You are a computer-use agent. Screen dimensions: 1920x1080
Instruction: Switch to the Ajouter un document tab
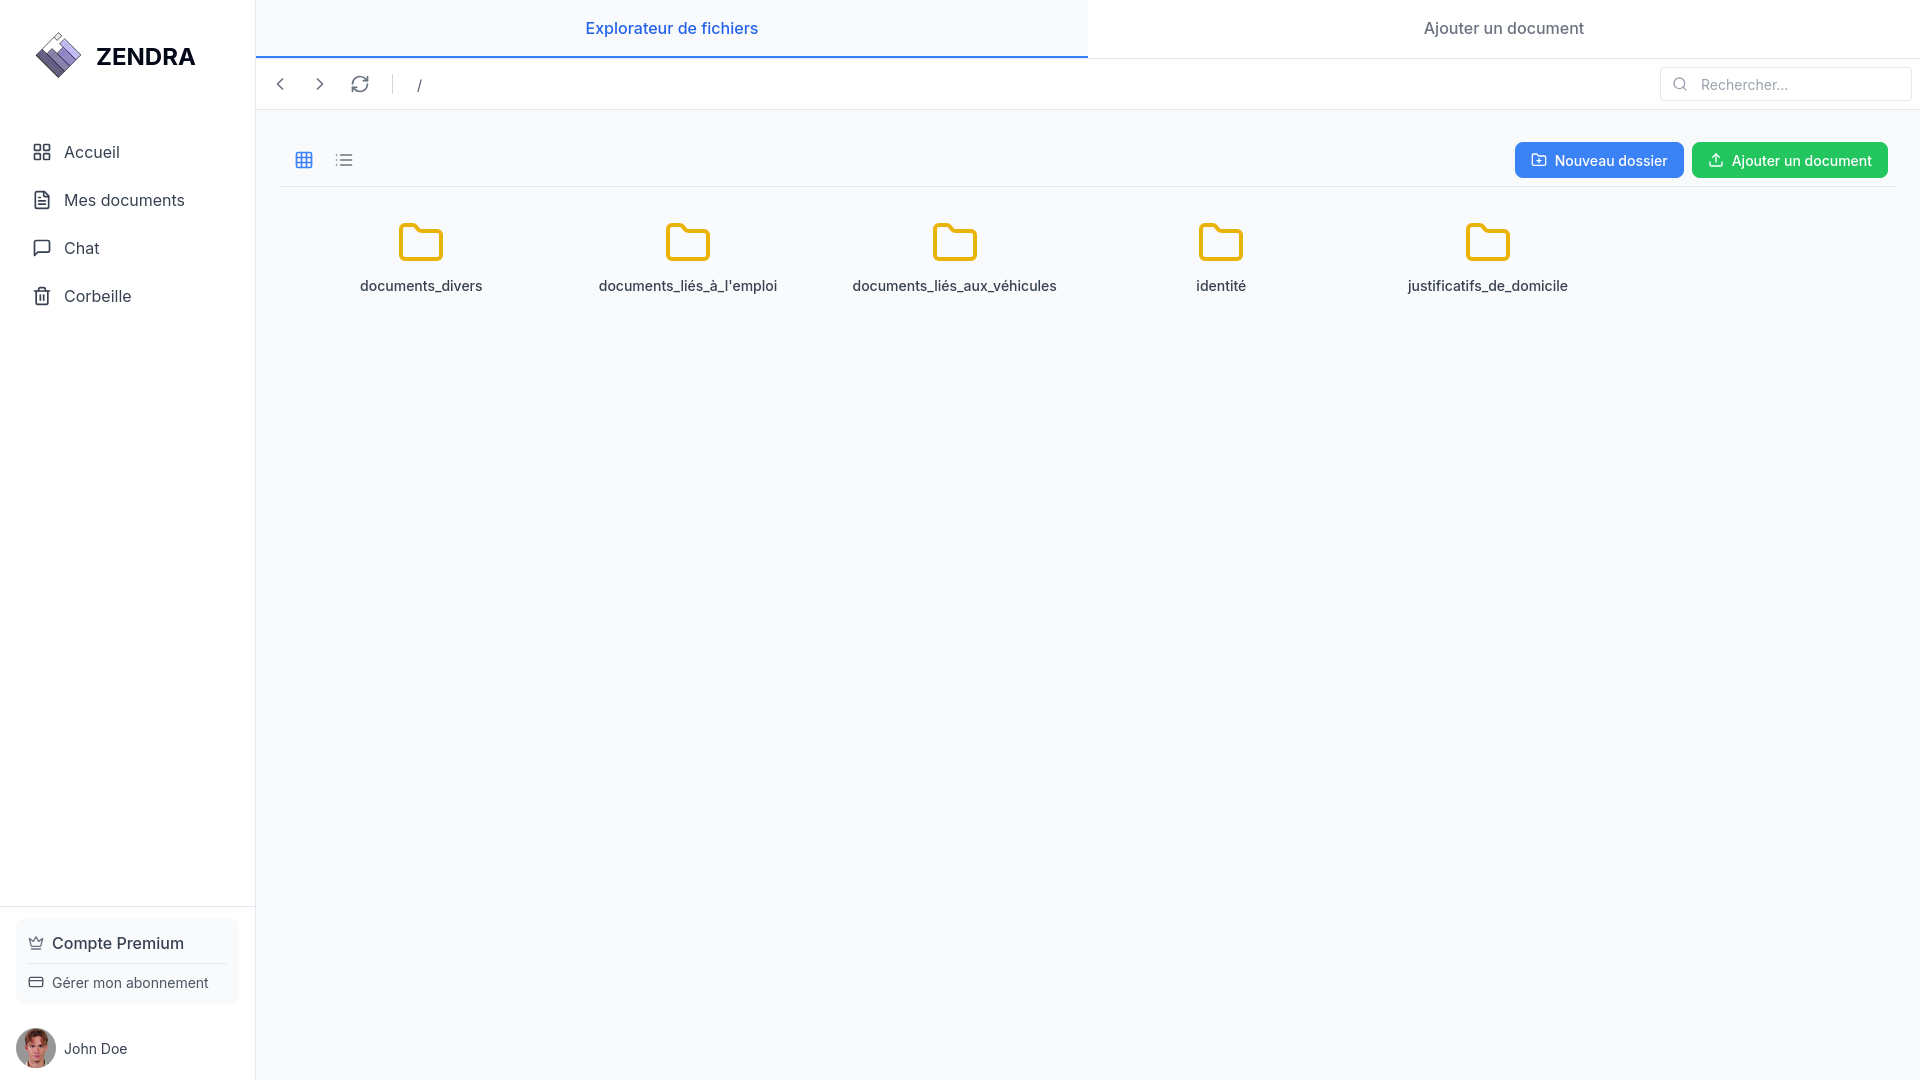(1503, 28)
